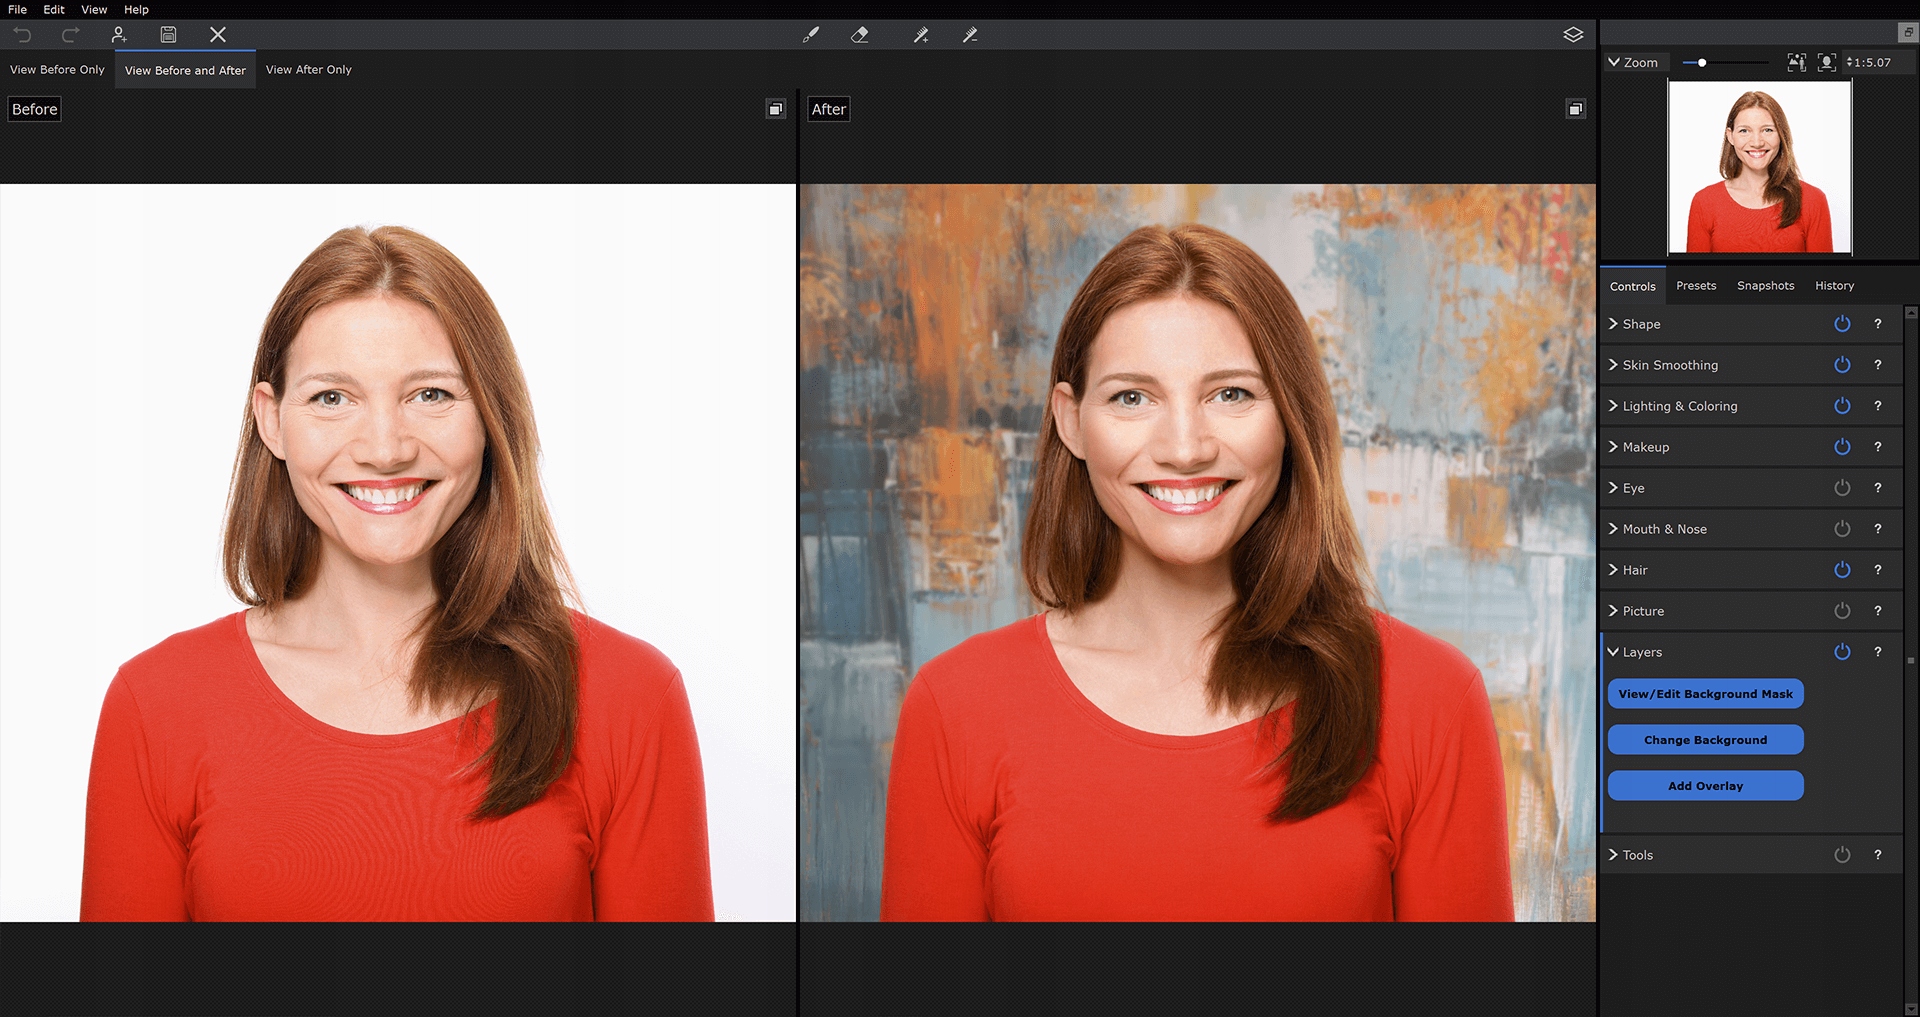Screen dimensions: 1920x1017
Task: Switch to the Presets tab
Action: coord(1696,286)
